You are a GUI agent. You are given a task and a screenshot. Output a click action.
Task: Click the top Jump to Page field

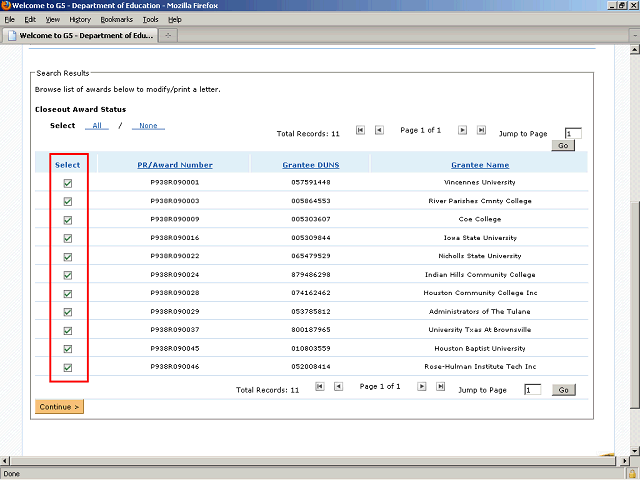[572, 133]
